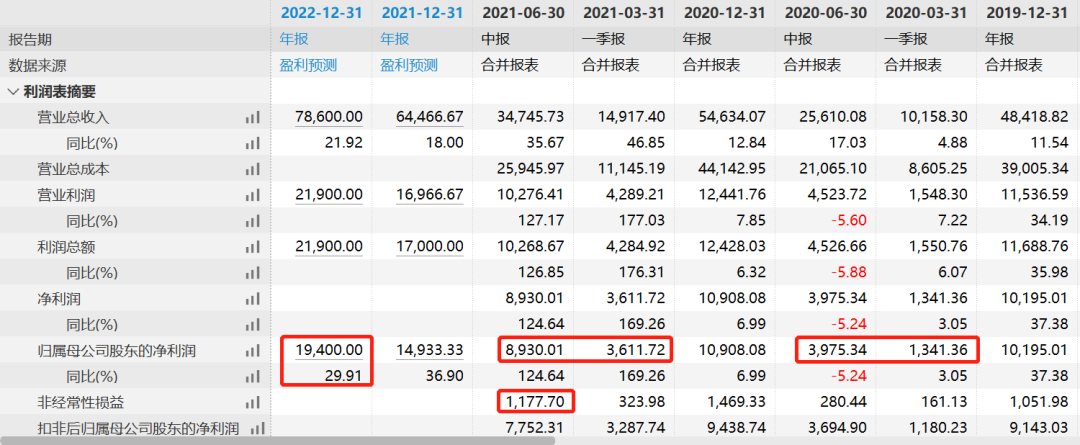Viewport: 1080px width, 445px height.
Task: Click chart icon beside 净利润 row
Action: point(252,299)
